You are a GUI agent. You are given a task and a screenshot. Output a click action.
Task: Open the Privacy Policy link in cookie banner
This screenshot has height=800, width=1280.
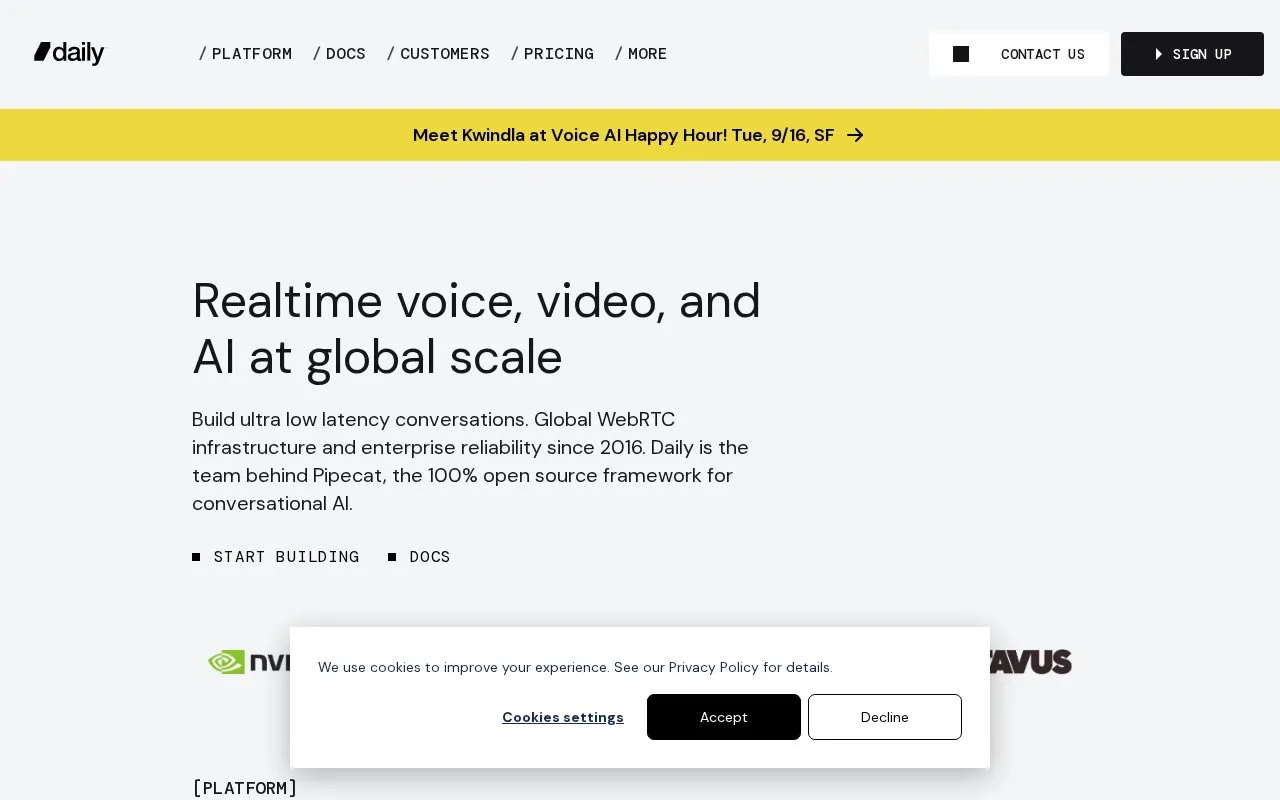(x=714, y=667)
